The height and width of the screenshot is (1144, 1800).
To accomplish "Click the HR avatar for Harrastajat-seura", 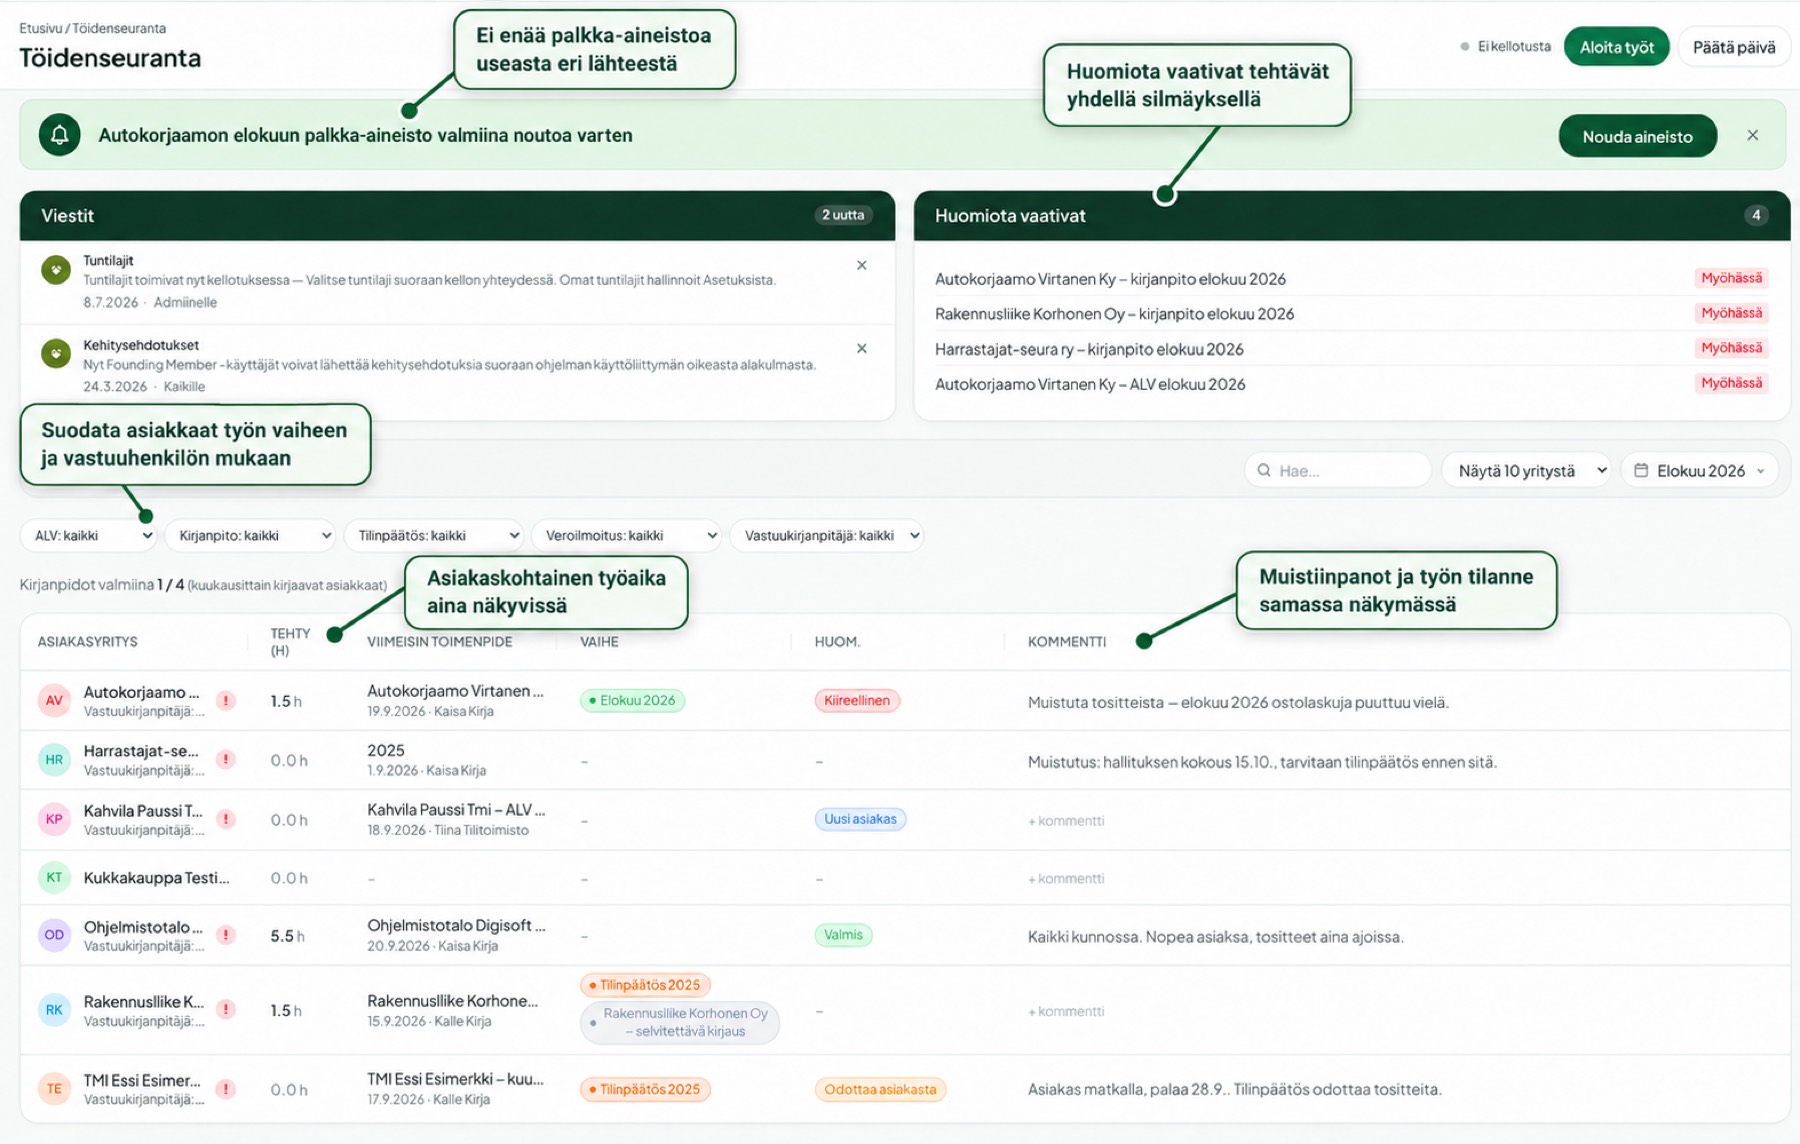I will (54, 760).
